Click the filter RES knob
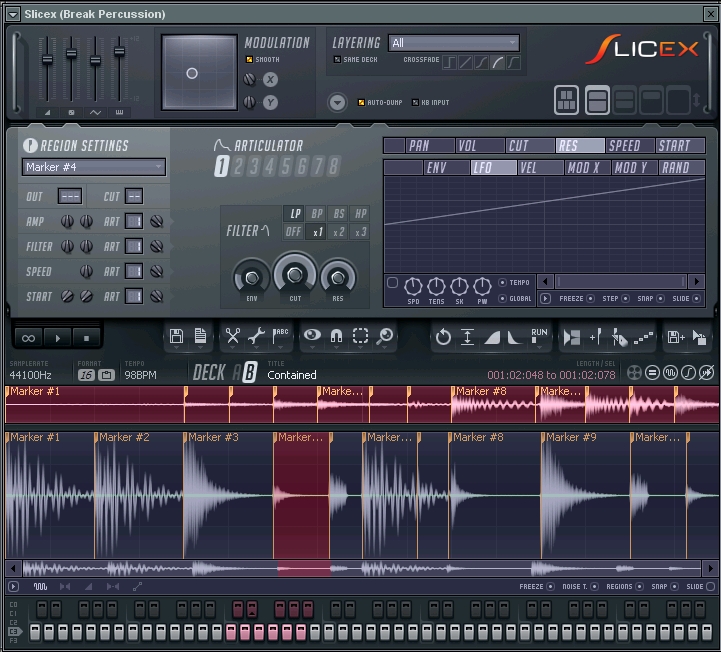 (338, 277)
